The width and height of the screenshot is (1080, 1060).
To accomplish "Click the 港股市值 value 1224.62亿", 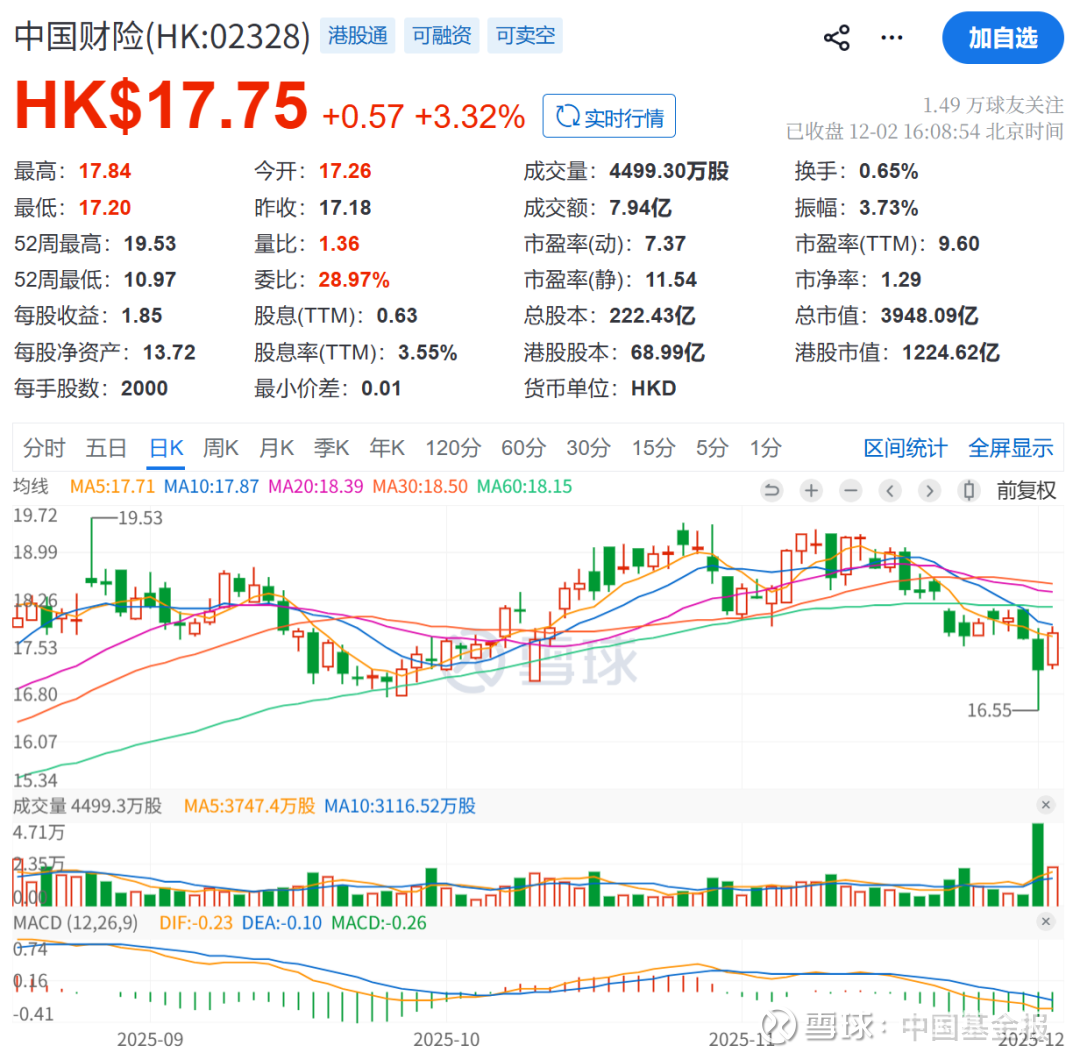I will coord(951,353).
